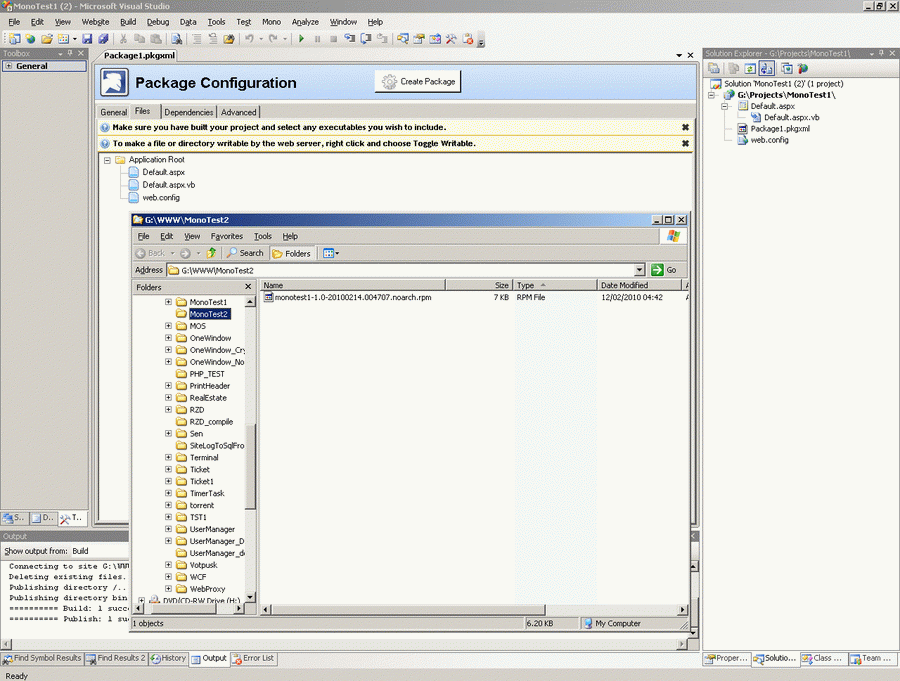Start debugging with green play icon
The height and width of the screenshot is (681, 900).
[301, 38]
